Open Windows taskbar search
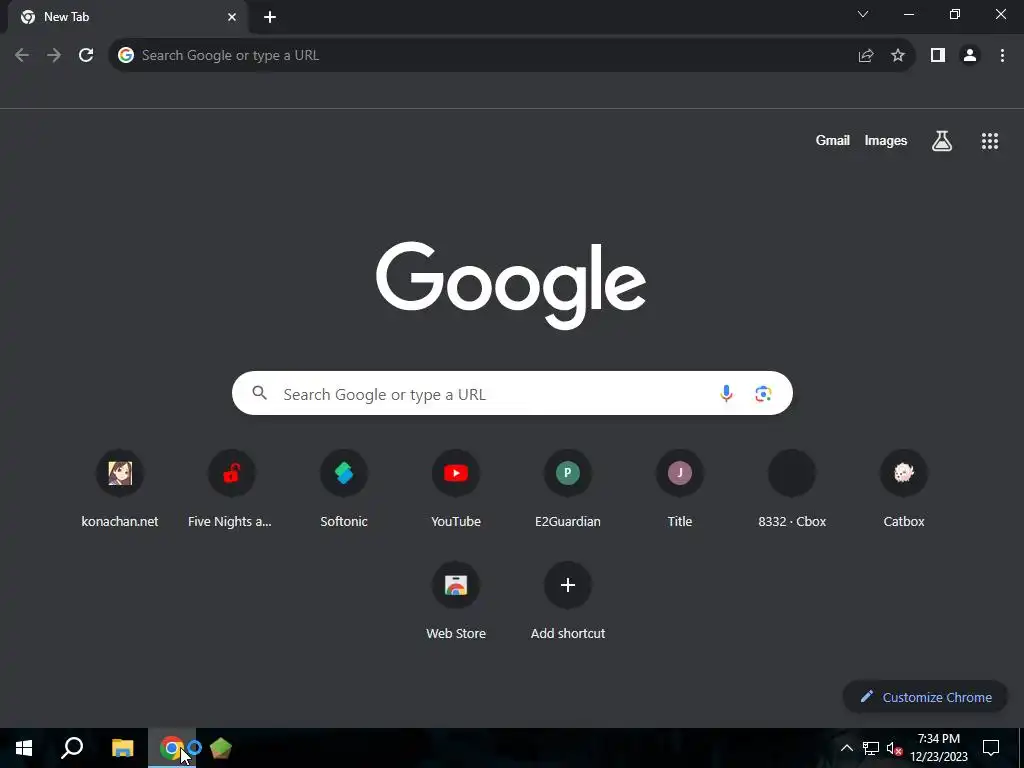Image resolution: width=1024 pixels, height=768 pixels. (x=72, y=748)
